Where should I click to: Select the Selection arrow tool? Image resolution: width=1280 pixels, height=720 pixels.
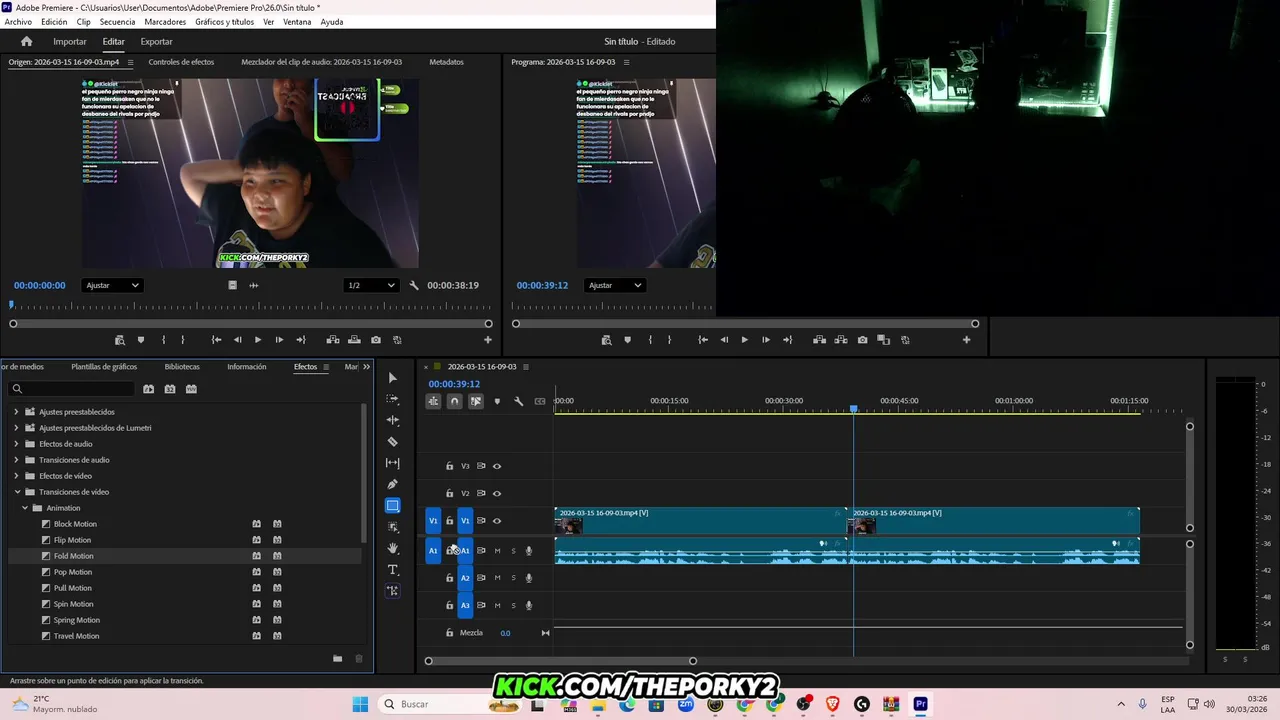[392, 377]
